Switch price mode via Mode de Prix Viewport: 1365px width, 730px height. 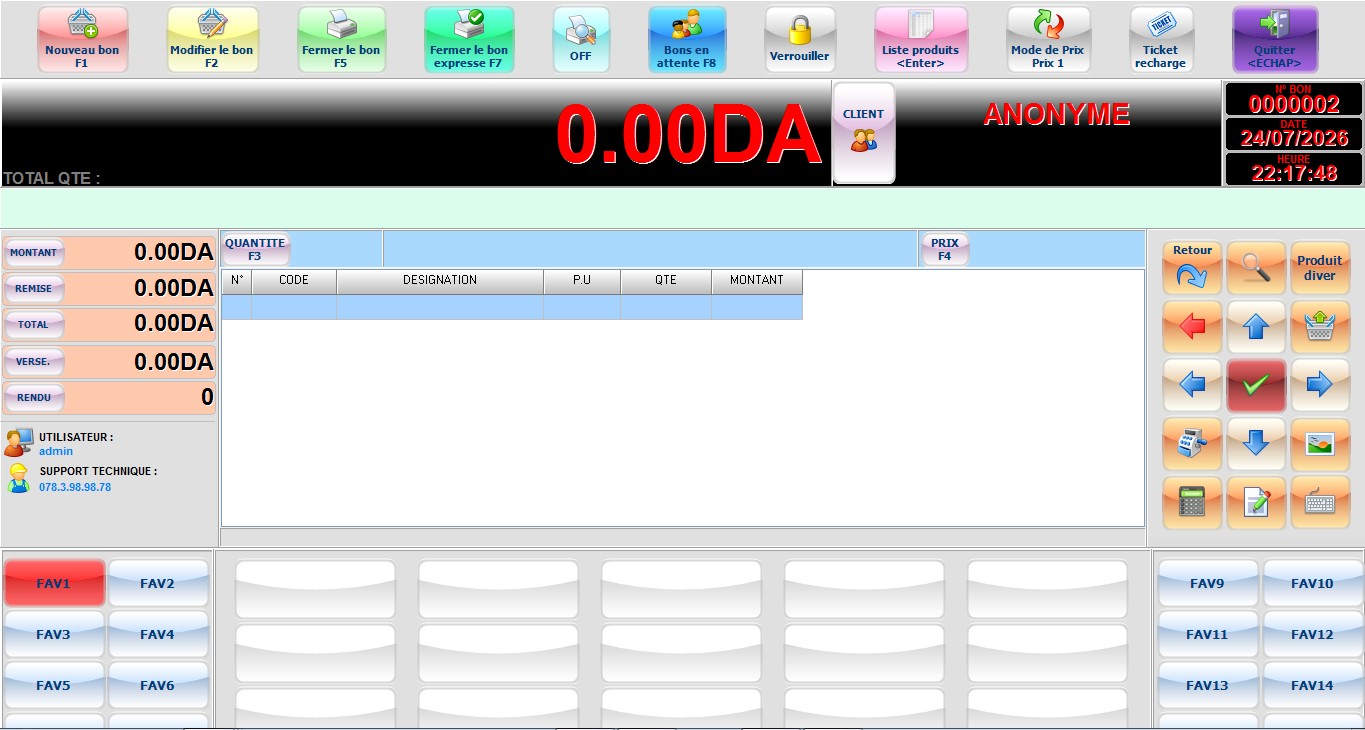coord(1047,40)
